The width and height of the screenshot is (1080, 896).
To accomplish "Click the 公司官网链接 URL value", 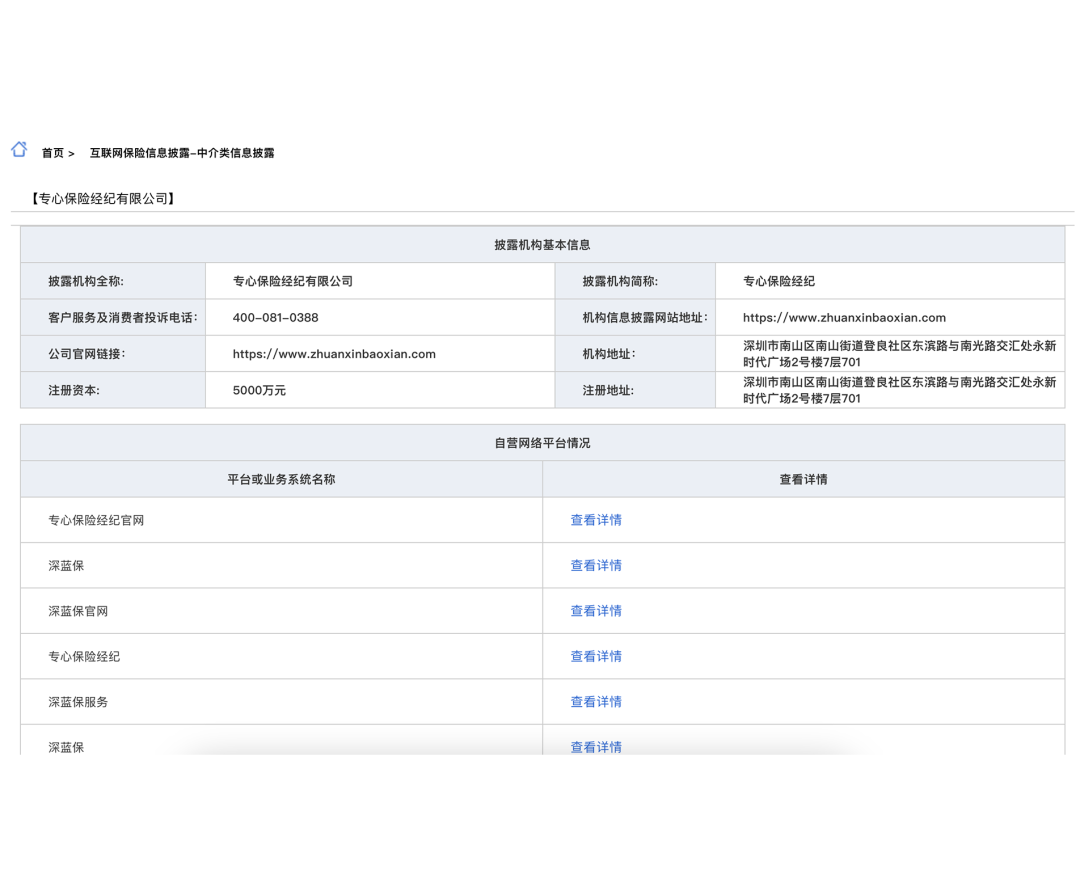I will coord(334,354).
